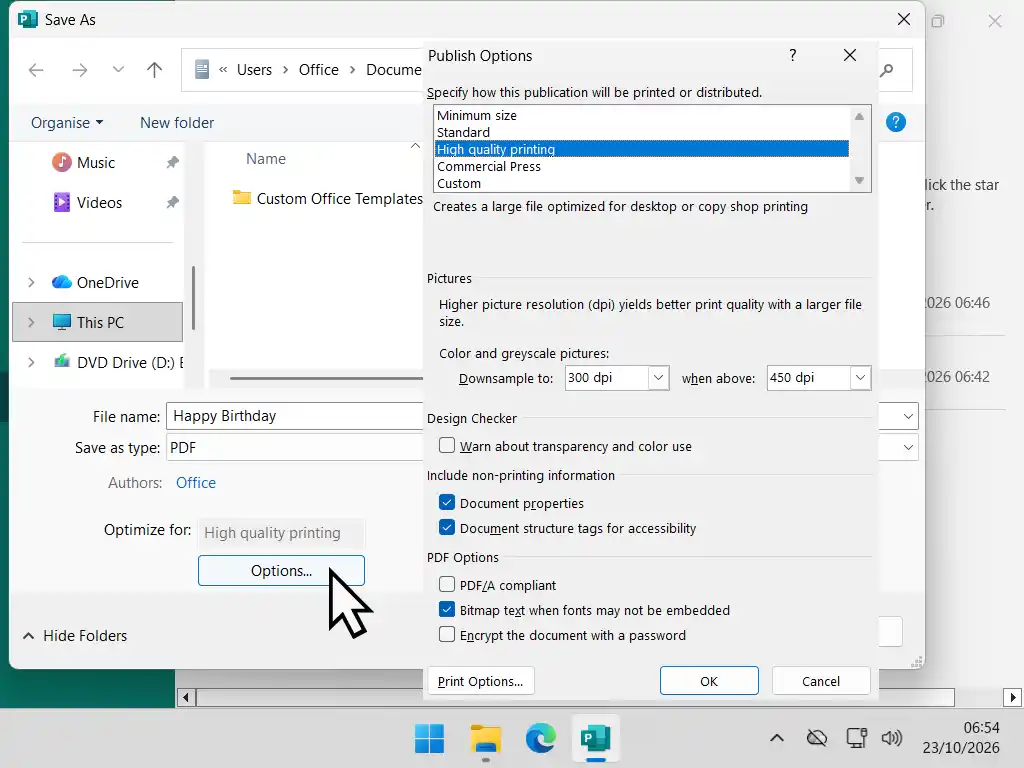Collapse with Hide Folders

click(x=75, y=635)
